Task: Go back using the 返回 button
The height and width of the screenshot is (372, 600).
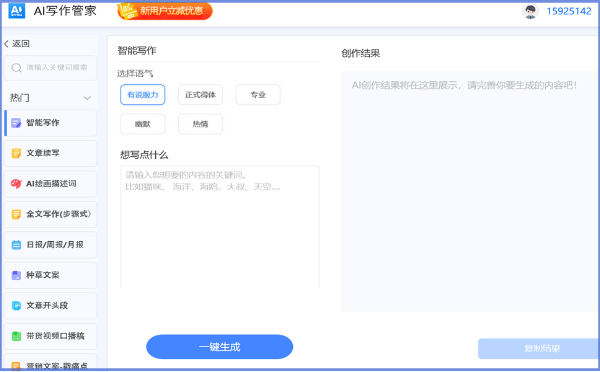Action: 17,44
